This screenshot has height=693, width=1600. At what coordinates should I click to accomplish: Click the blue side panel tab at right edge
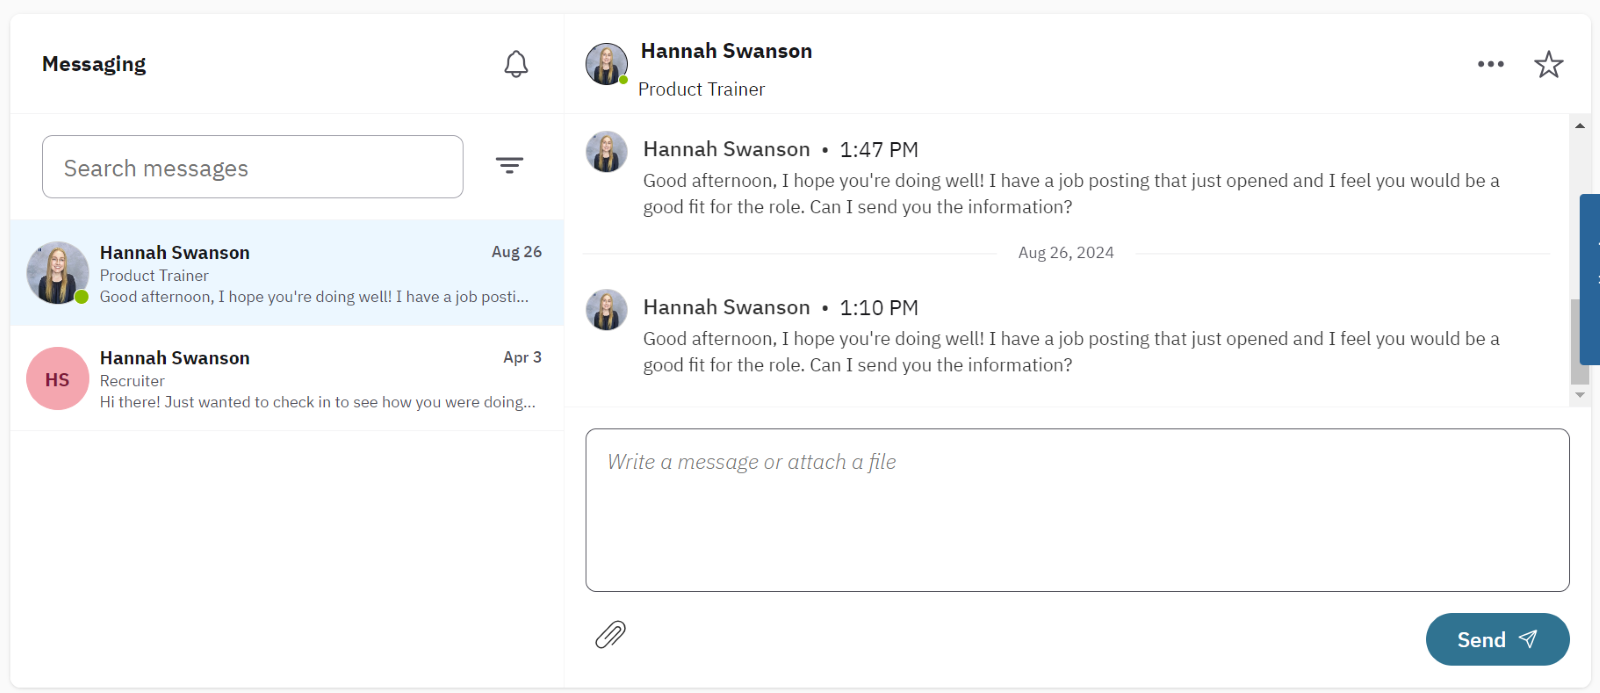[1589, 279]
